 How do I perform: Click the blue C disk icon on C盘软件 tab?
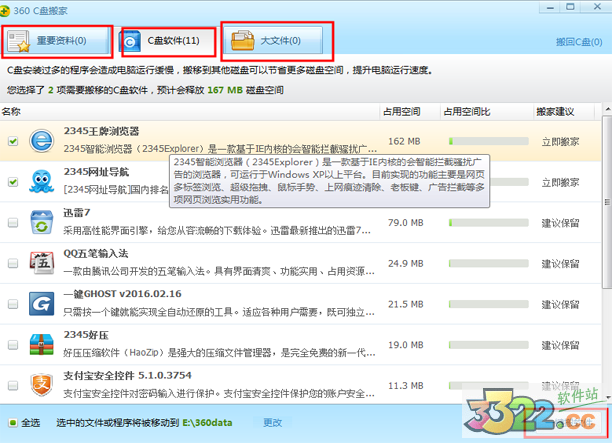(130, 41)
